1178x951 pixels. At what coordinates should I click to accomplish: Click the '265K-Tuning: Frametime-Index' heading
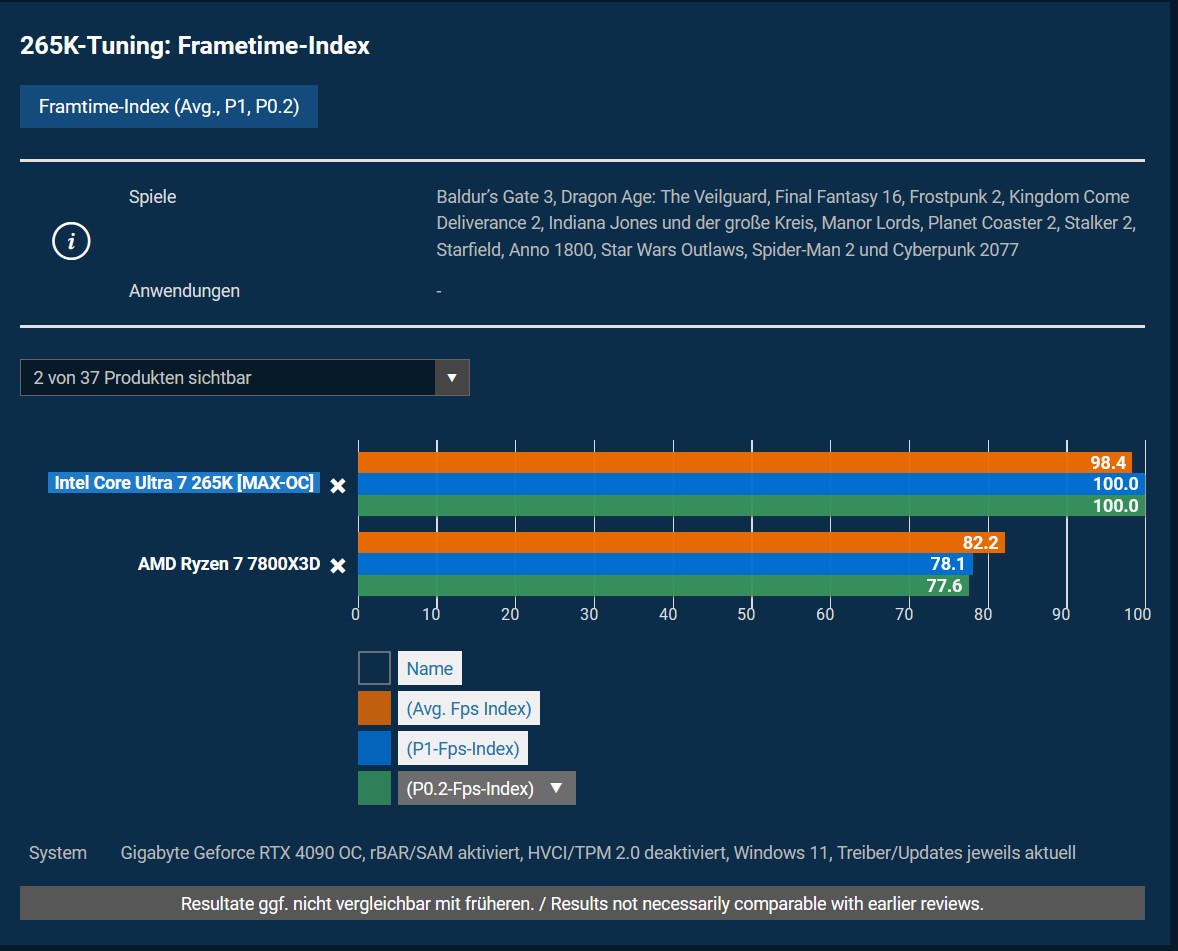(195, 46)
